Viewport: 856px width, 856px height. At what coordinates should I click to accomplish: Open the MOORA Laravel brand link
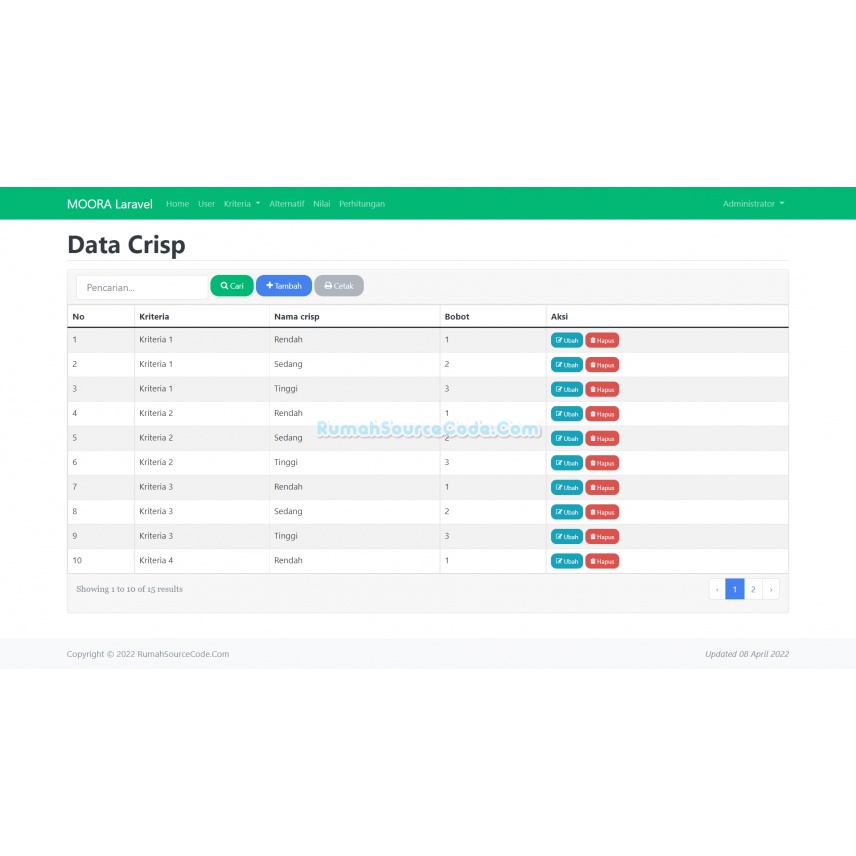click(x=110, y=204)
